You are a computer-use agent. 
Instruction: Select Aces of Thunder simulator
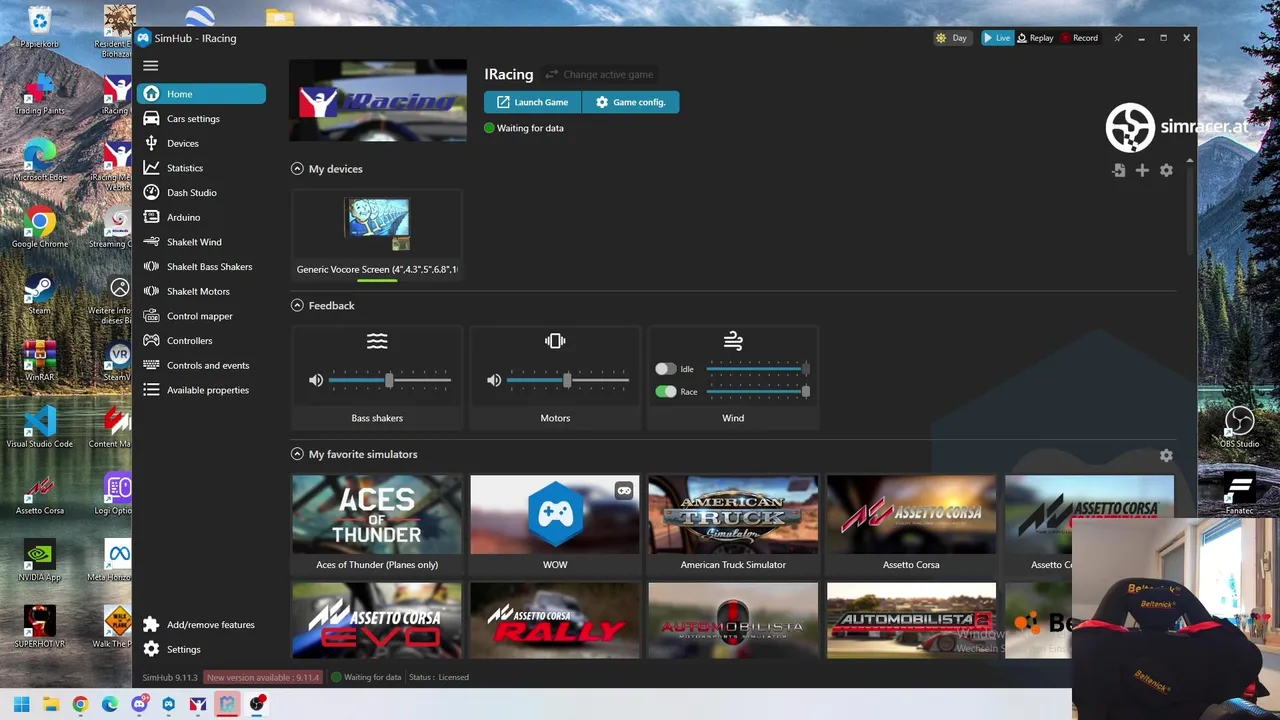point(377,524)
